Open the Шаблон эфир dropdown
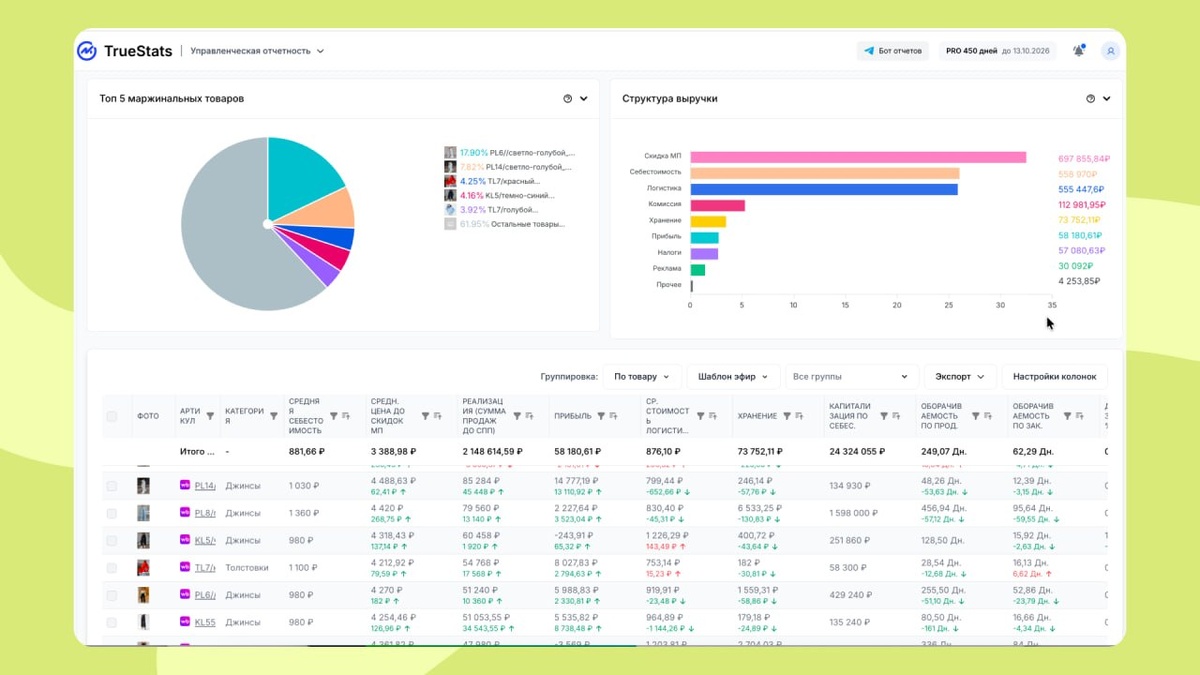 (x=733, y=377)
